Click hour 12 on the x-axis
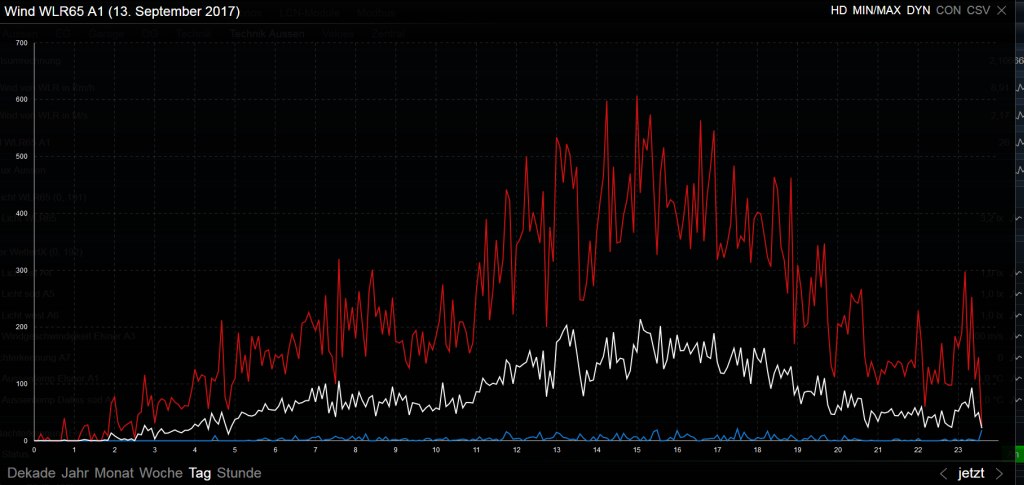 516,449
